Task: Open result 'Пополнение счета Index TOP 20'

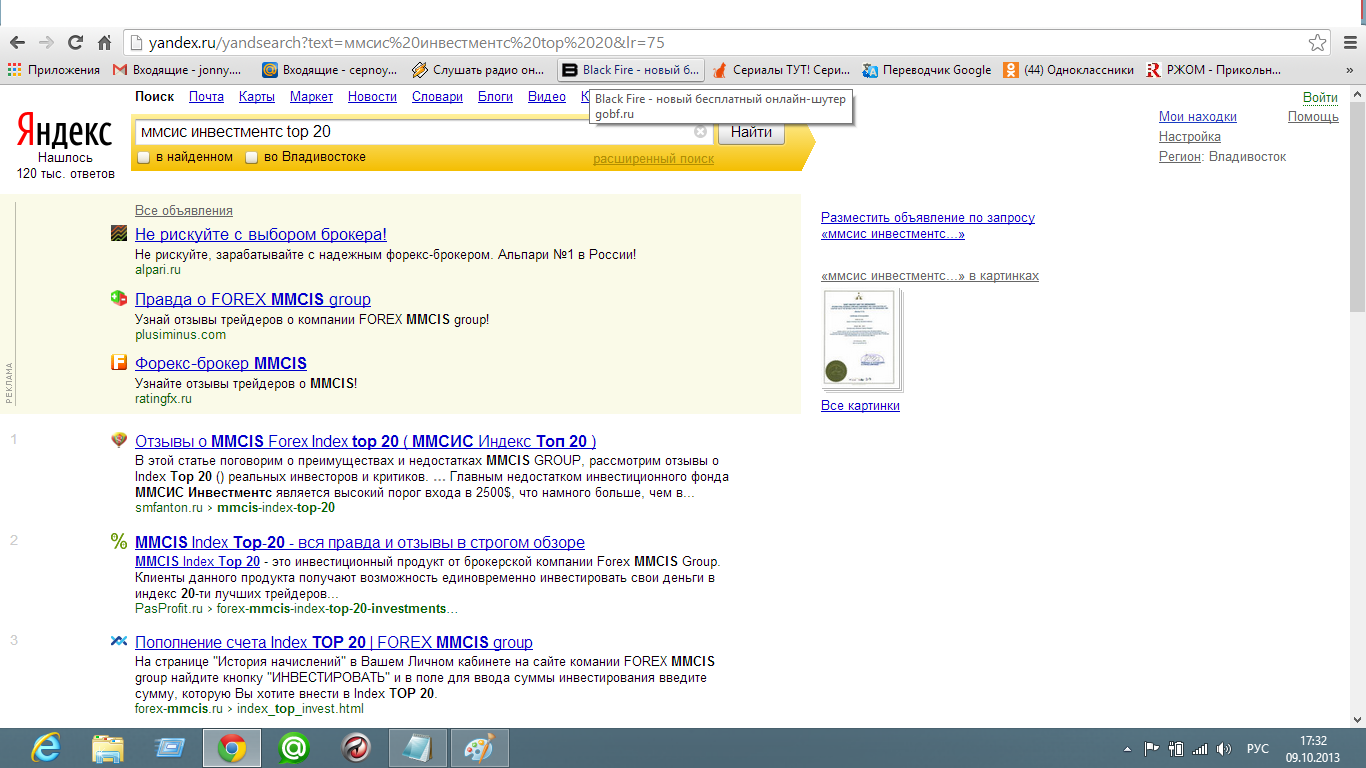Action: point(334,642)
